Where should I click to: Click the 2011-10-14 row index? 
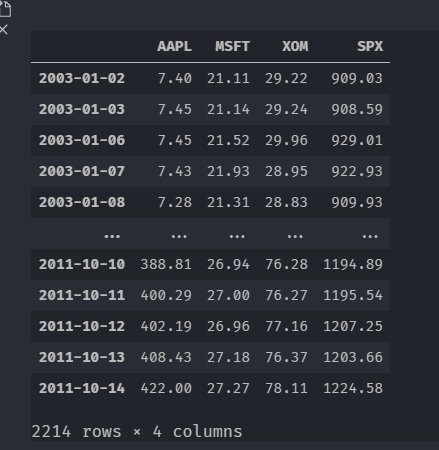82,389
